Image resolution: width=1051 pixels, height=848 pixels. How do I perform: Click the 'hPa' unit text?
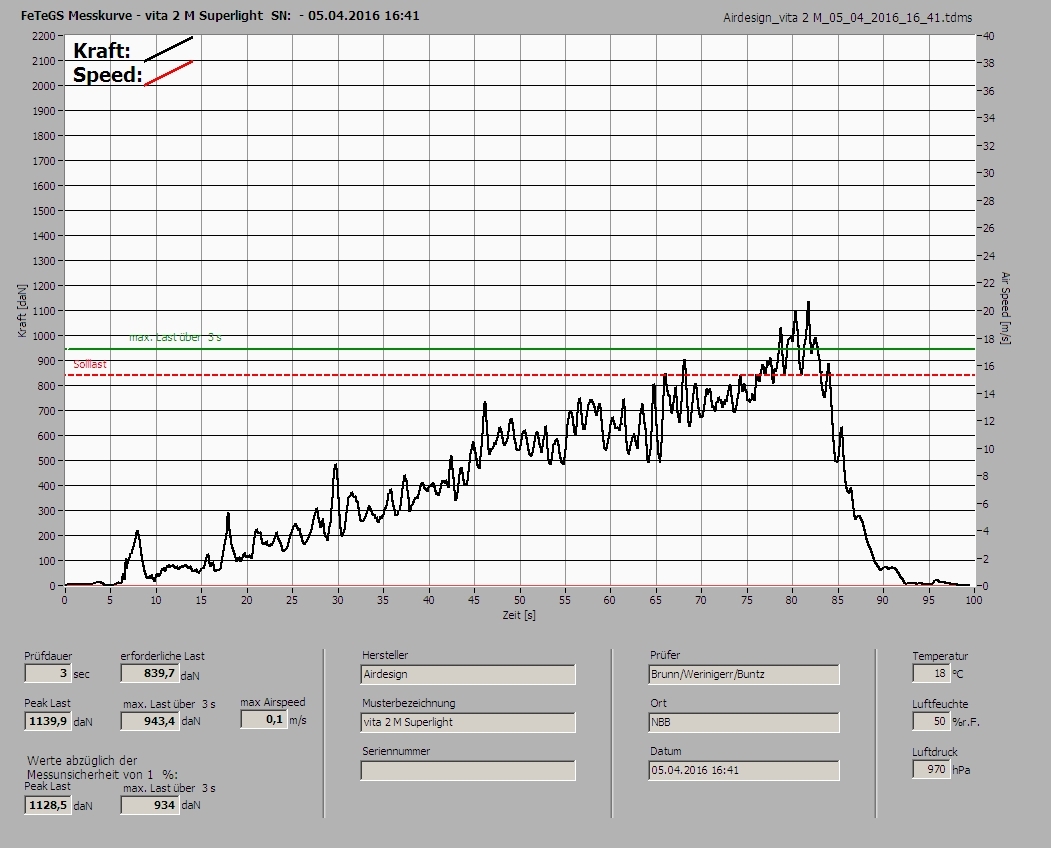962,770
